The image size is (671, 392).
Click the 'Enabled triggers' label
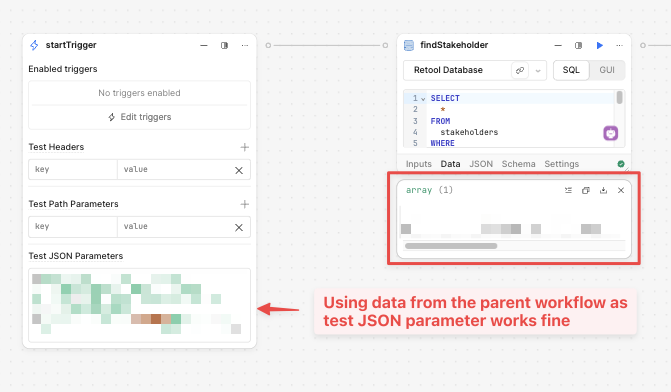pos(63,69)
